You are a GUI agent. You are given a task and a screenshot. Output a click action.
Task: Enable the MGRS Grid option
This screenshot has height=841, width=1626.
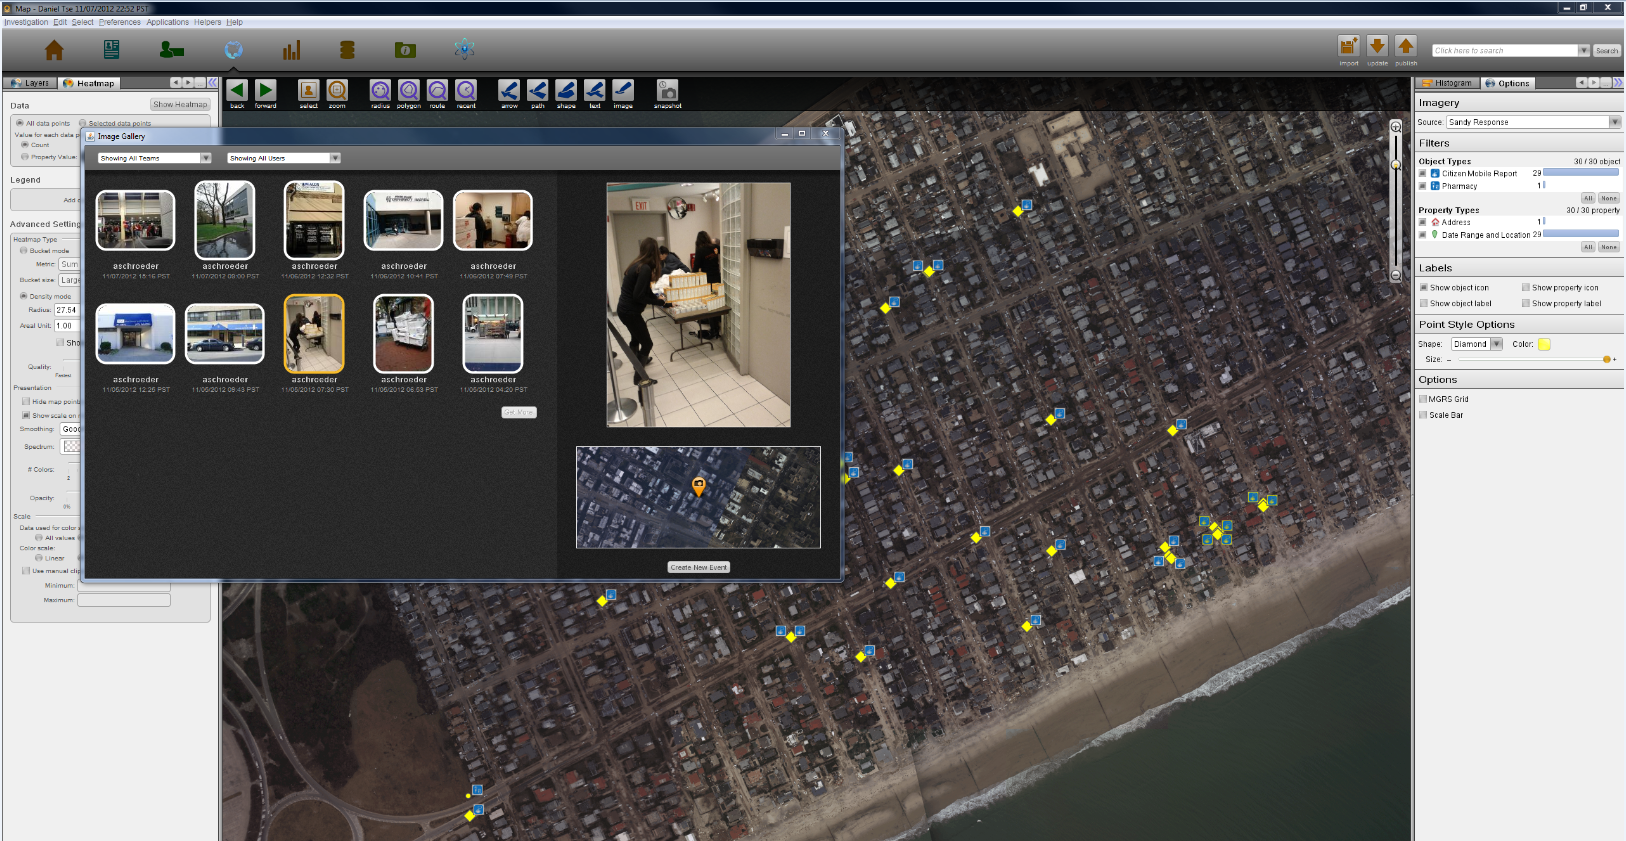coord(1424,399)
